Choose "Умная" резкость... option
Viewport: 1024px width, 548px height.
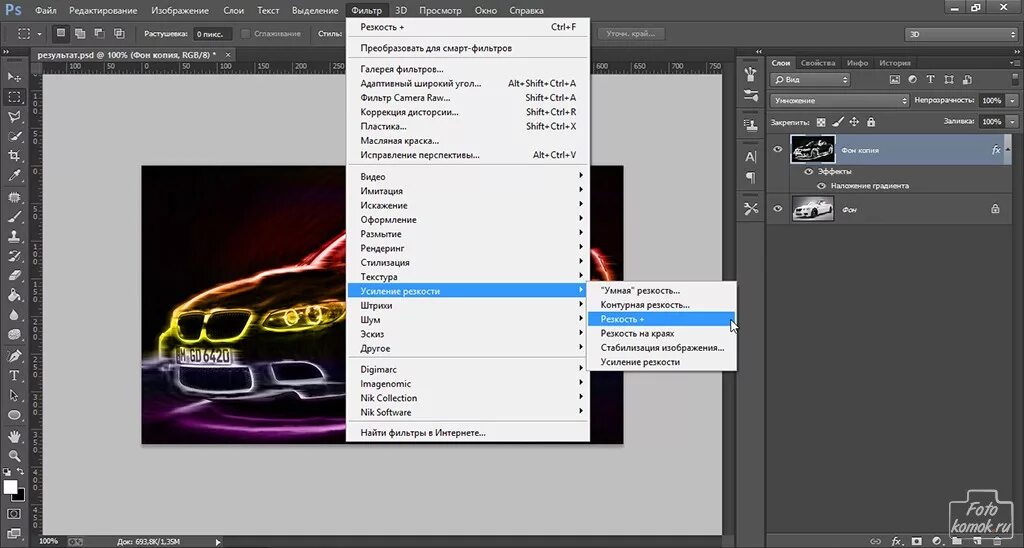[x=662, y=290]
